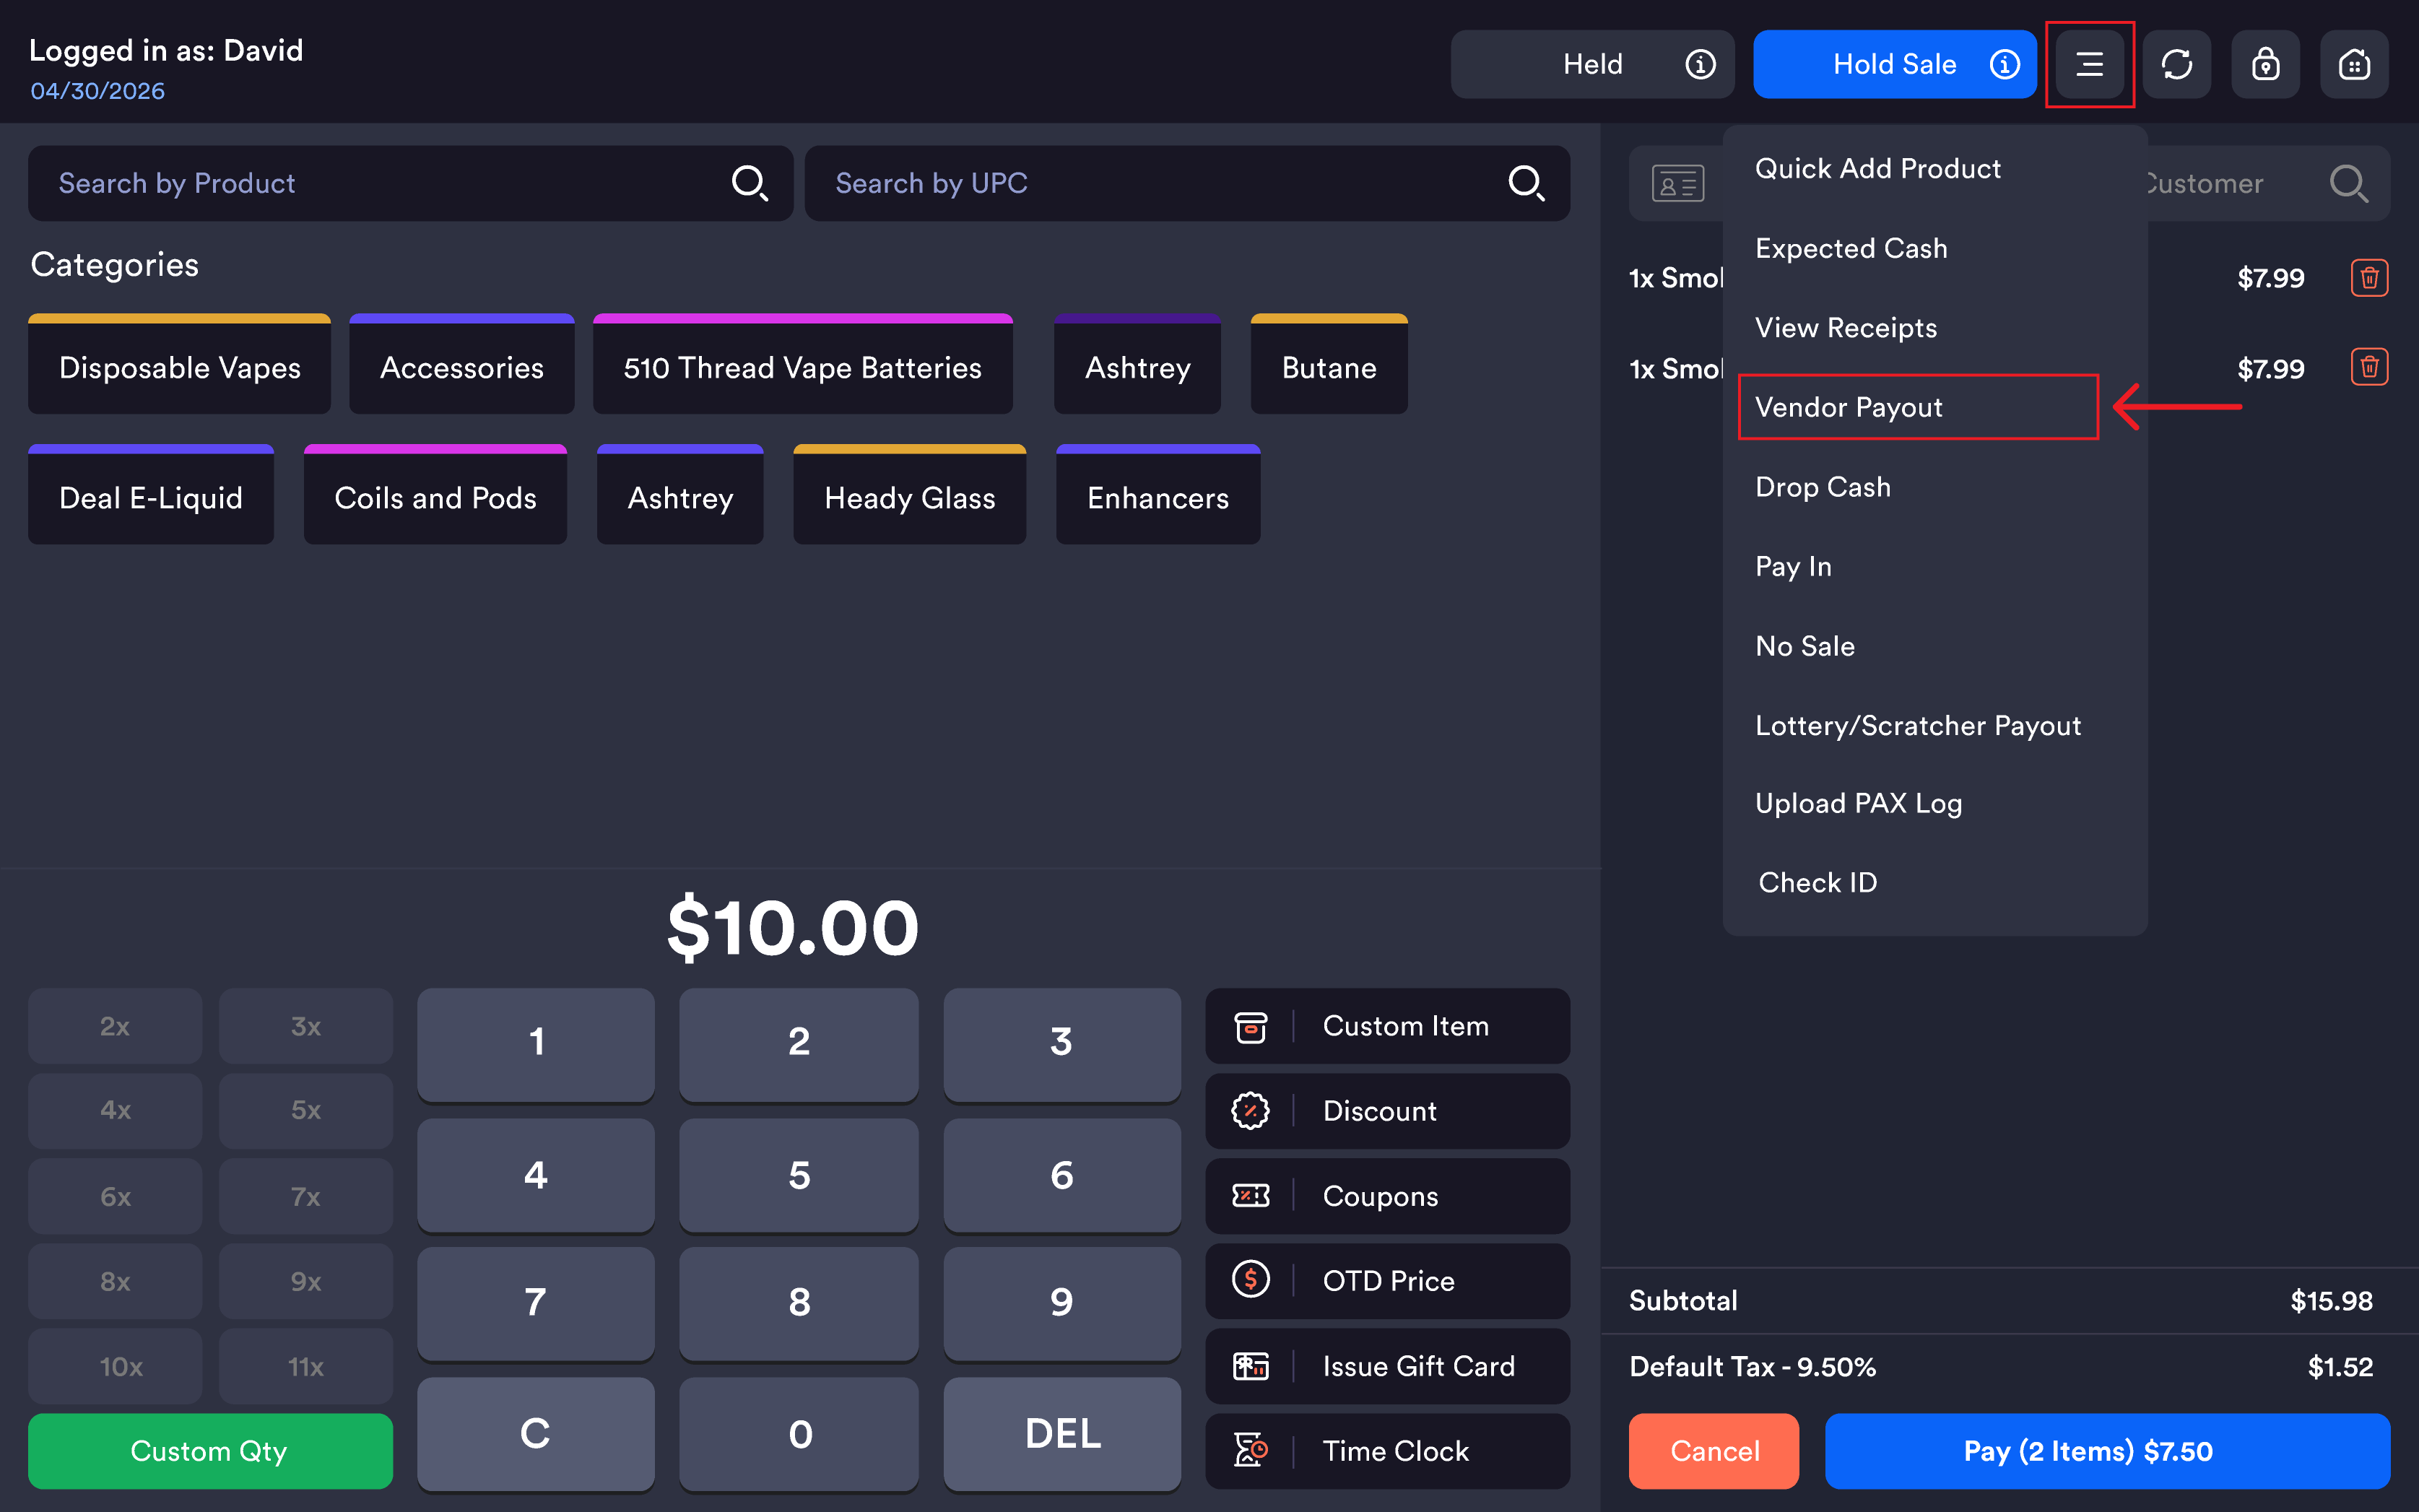Click the Hold Sale button
Viewport: 2419px width, 1512px height.
1894,64
